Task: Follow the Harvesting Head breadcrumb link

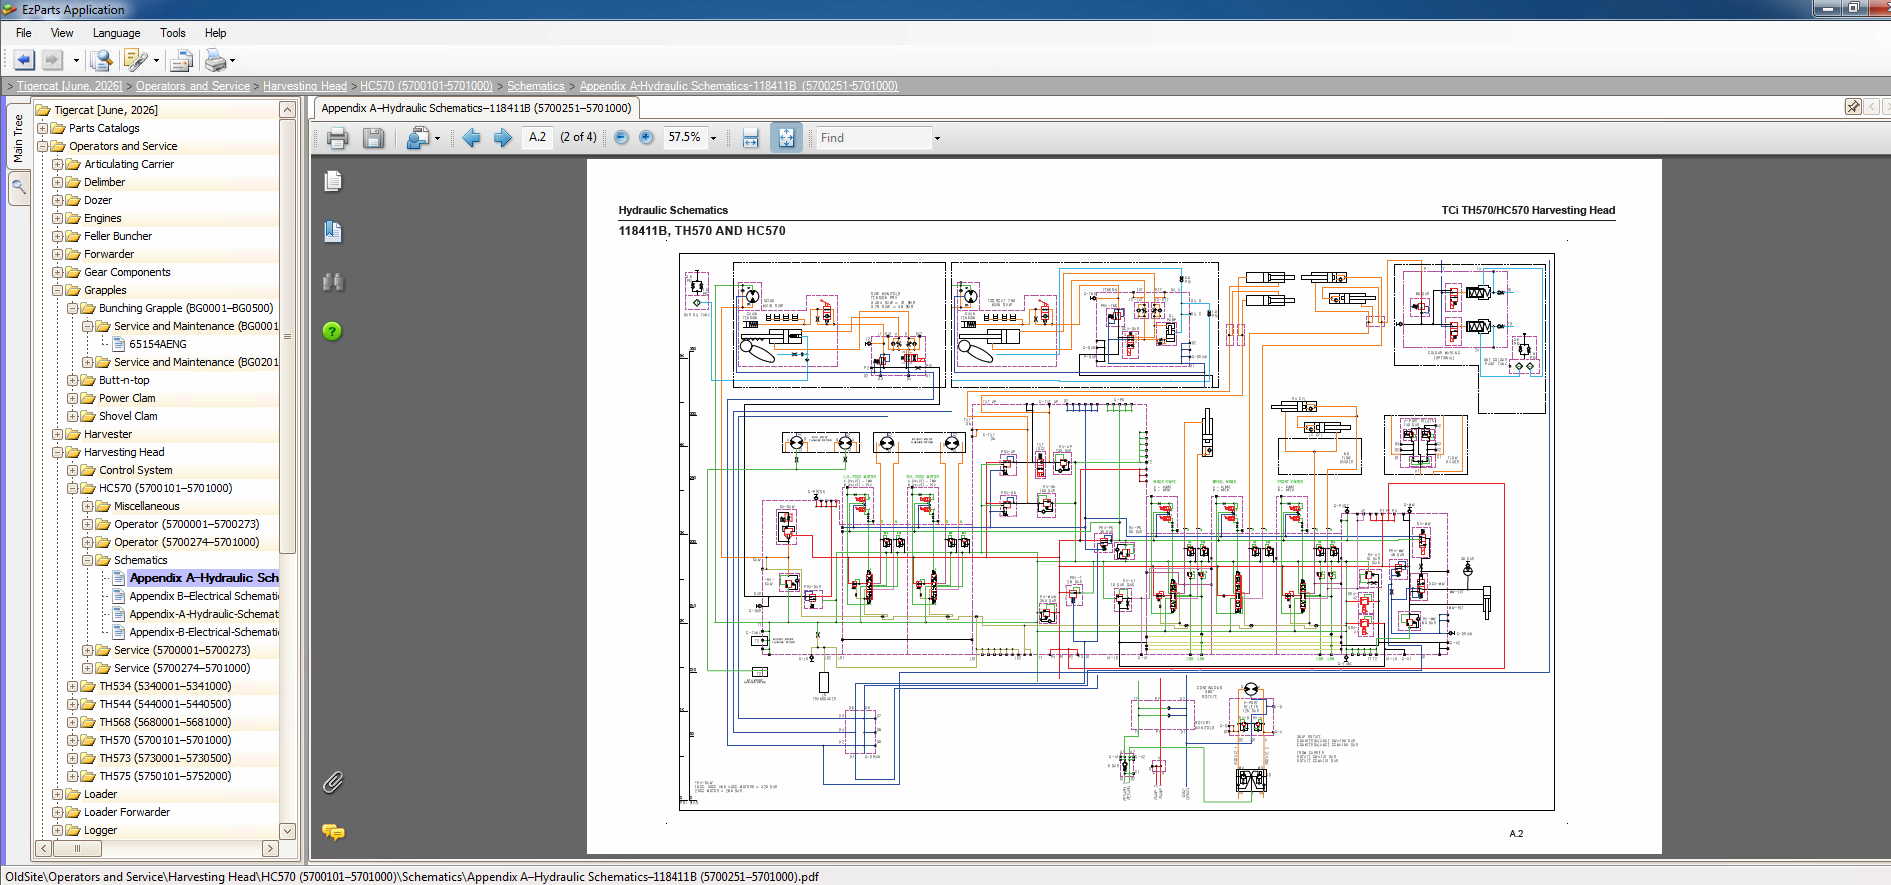Action: tap(305, 86)
